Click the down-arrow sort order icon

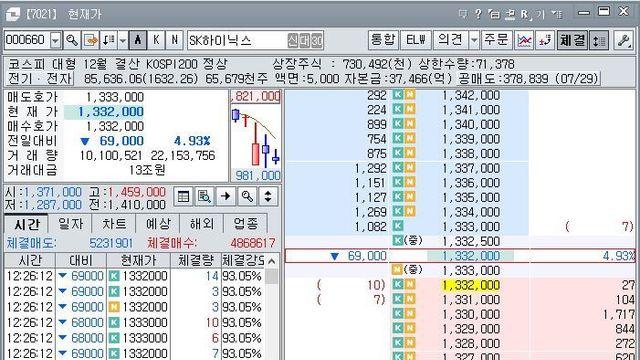point(109,40)
